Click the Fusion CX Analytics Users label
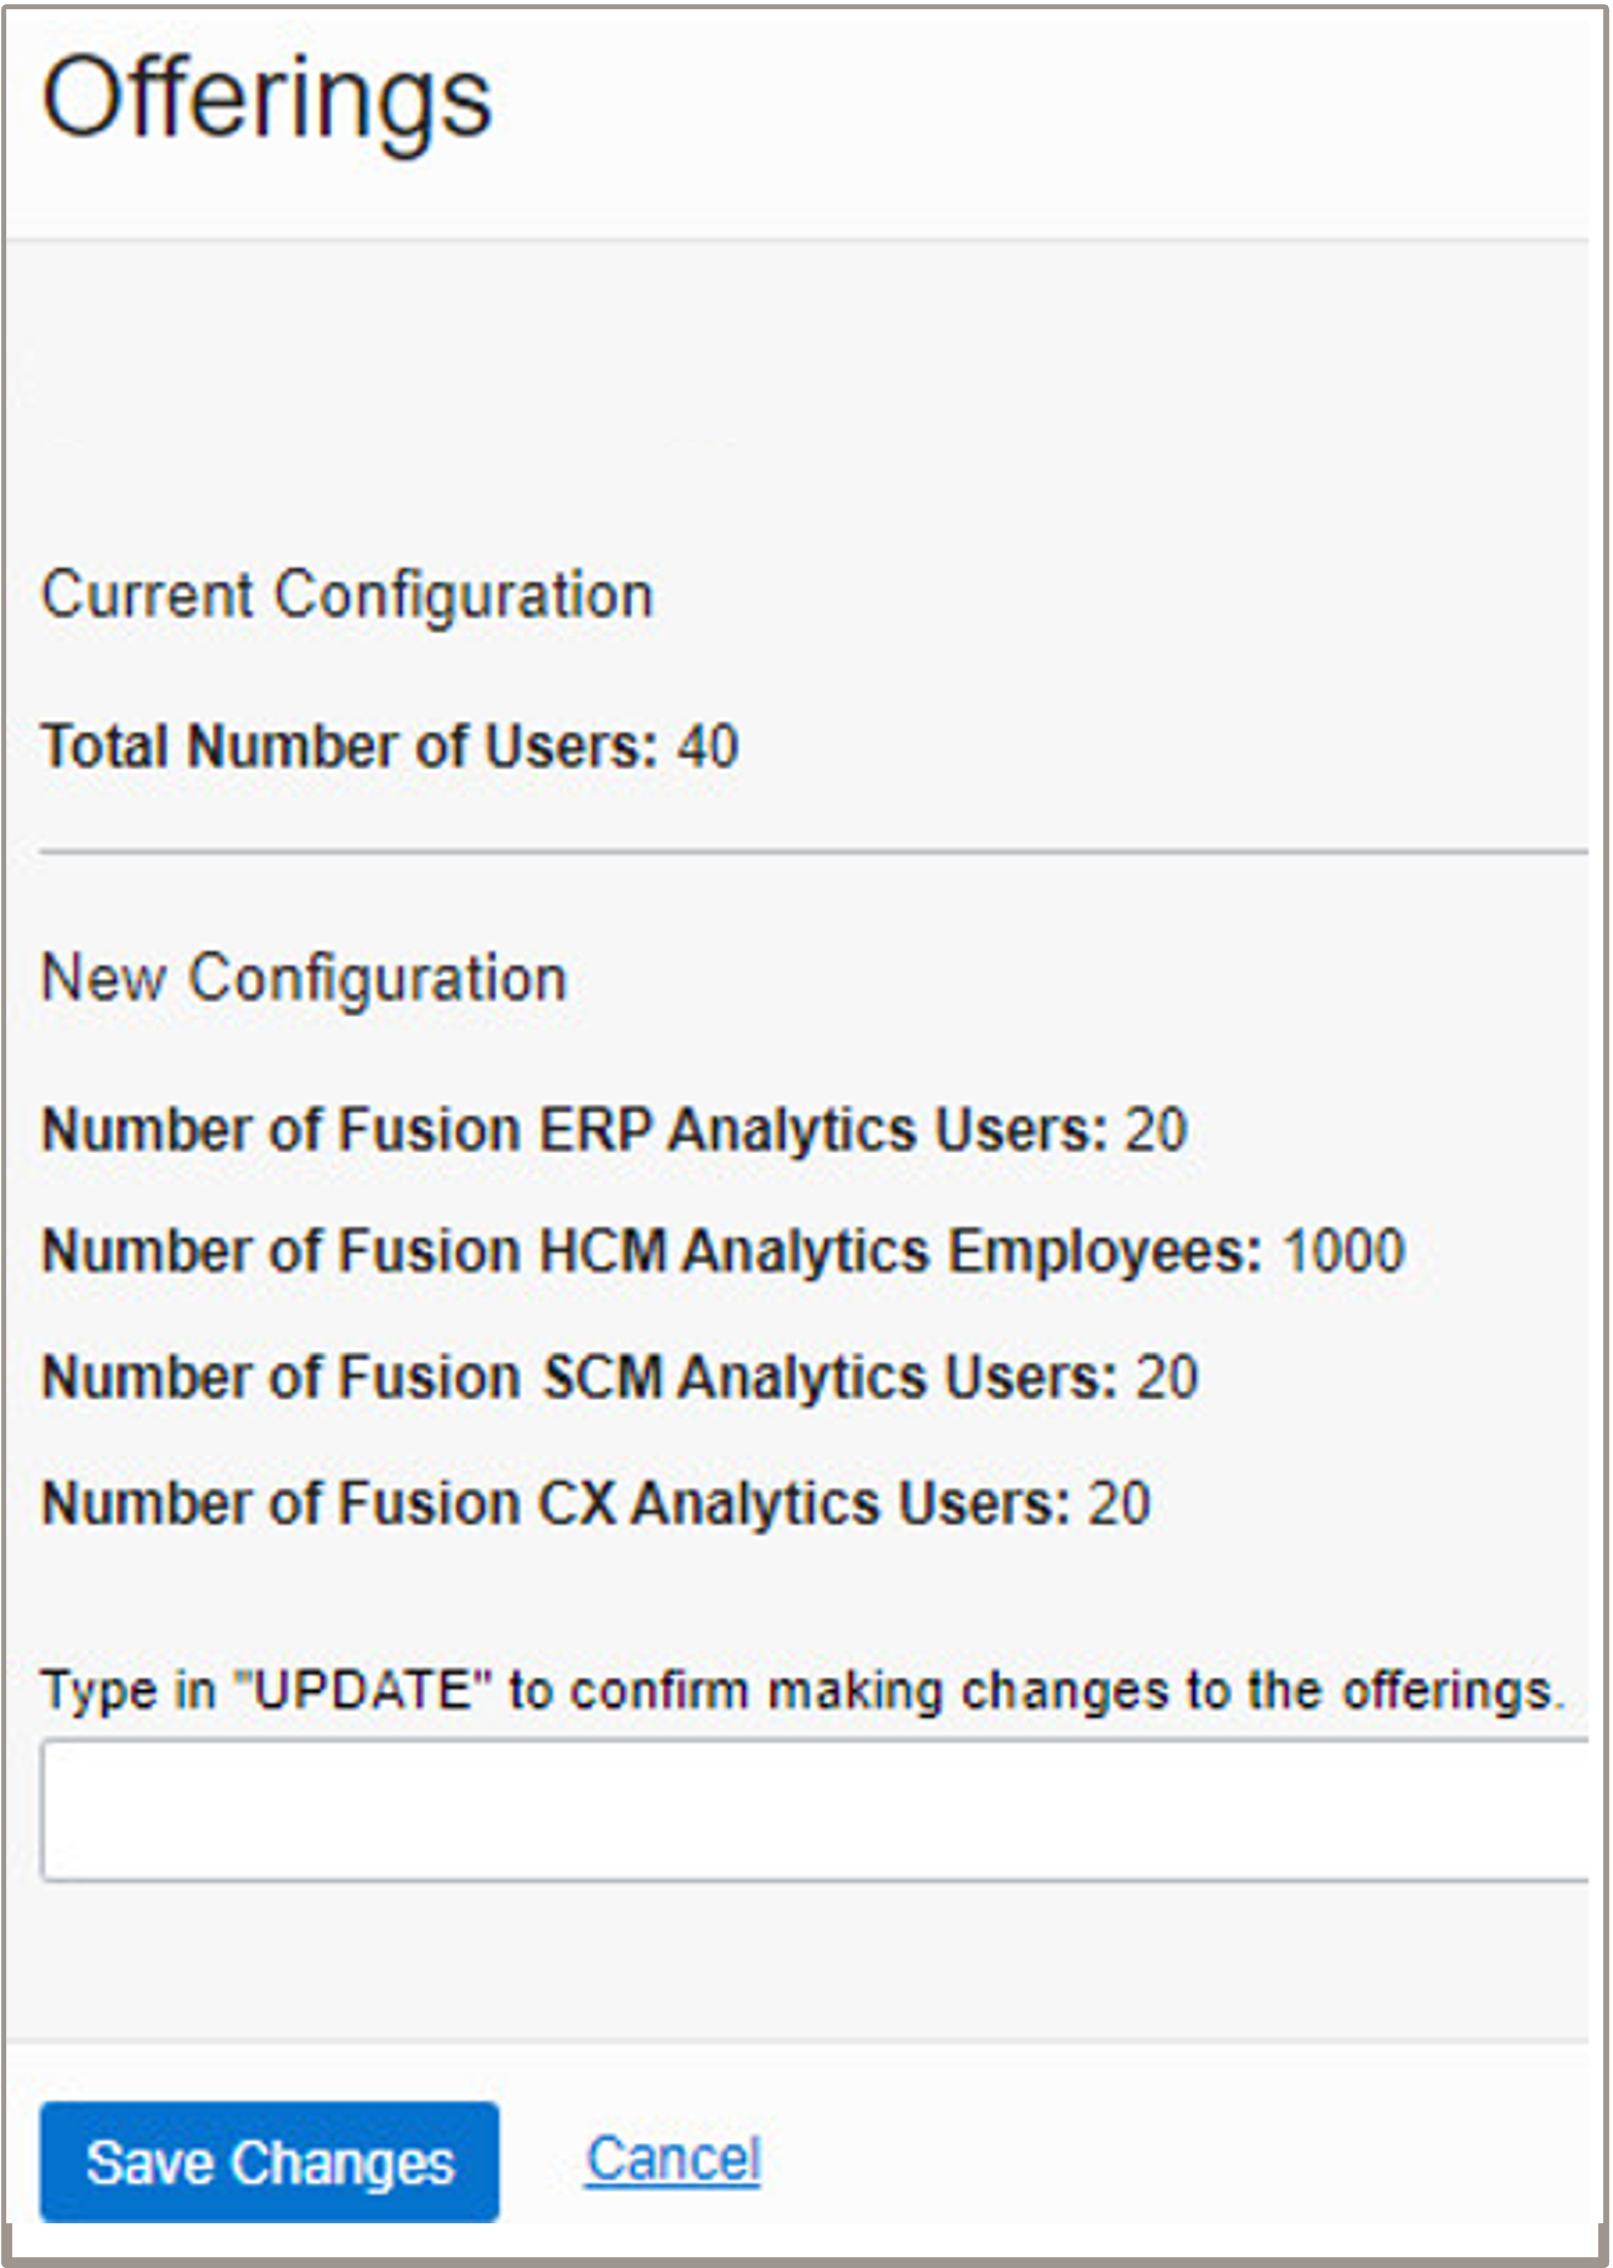 click(x=555, y=1503)
